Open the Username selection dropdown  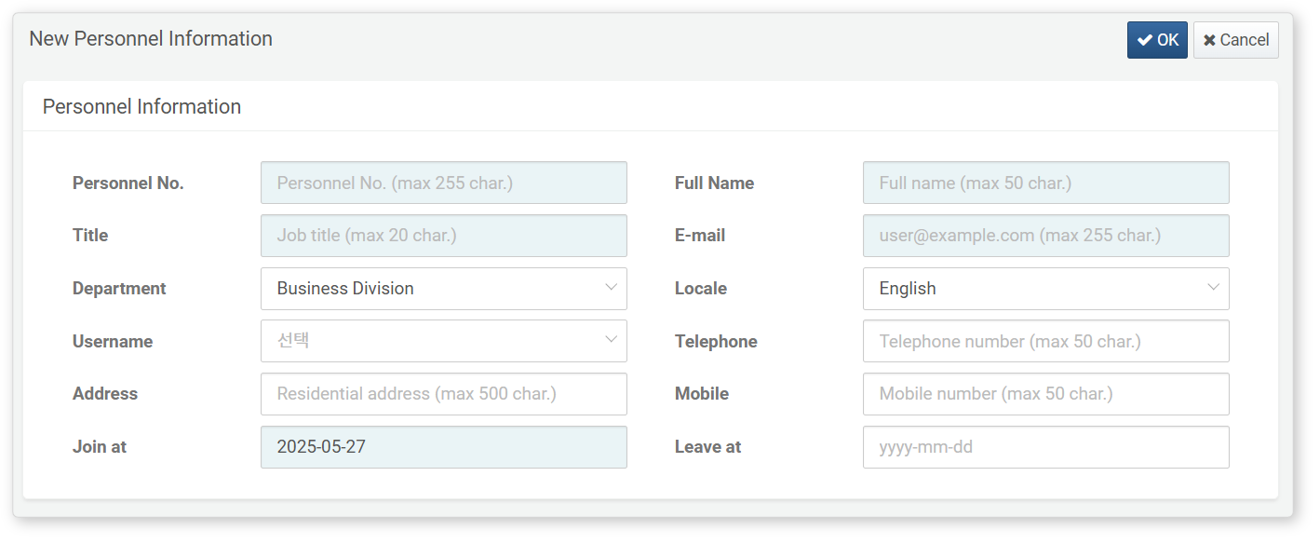(444, 341)
